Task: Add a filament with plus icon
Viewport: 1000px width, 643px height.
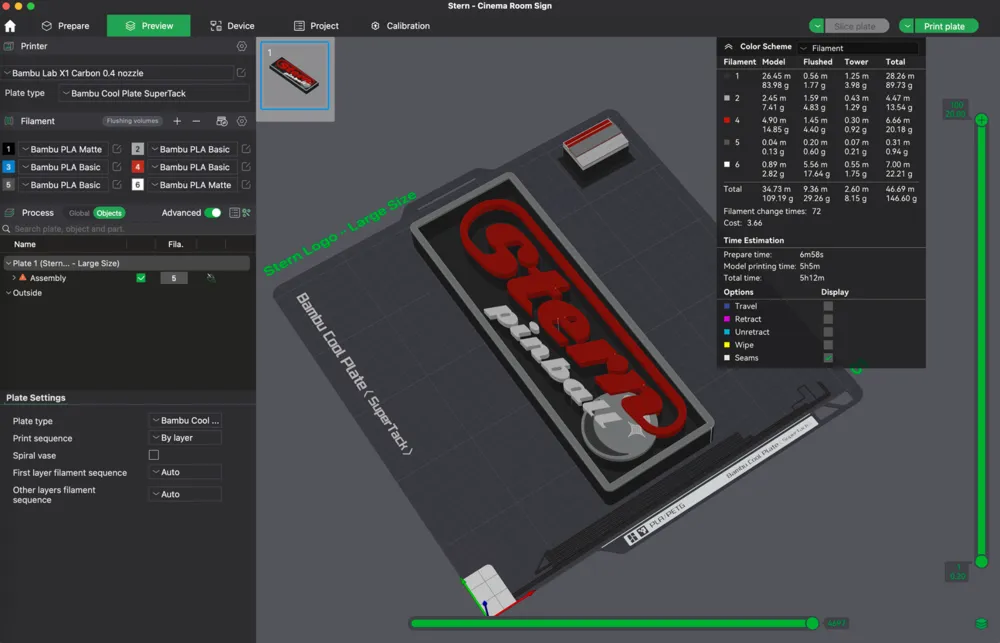Action: (x=177, y=121)
